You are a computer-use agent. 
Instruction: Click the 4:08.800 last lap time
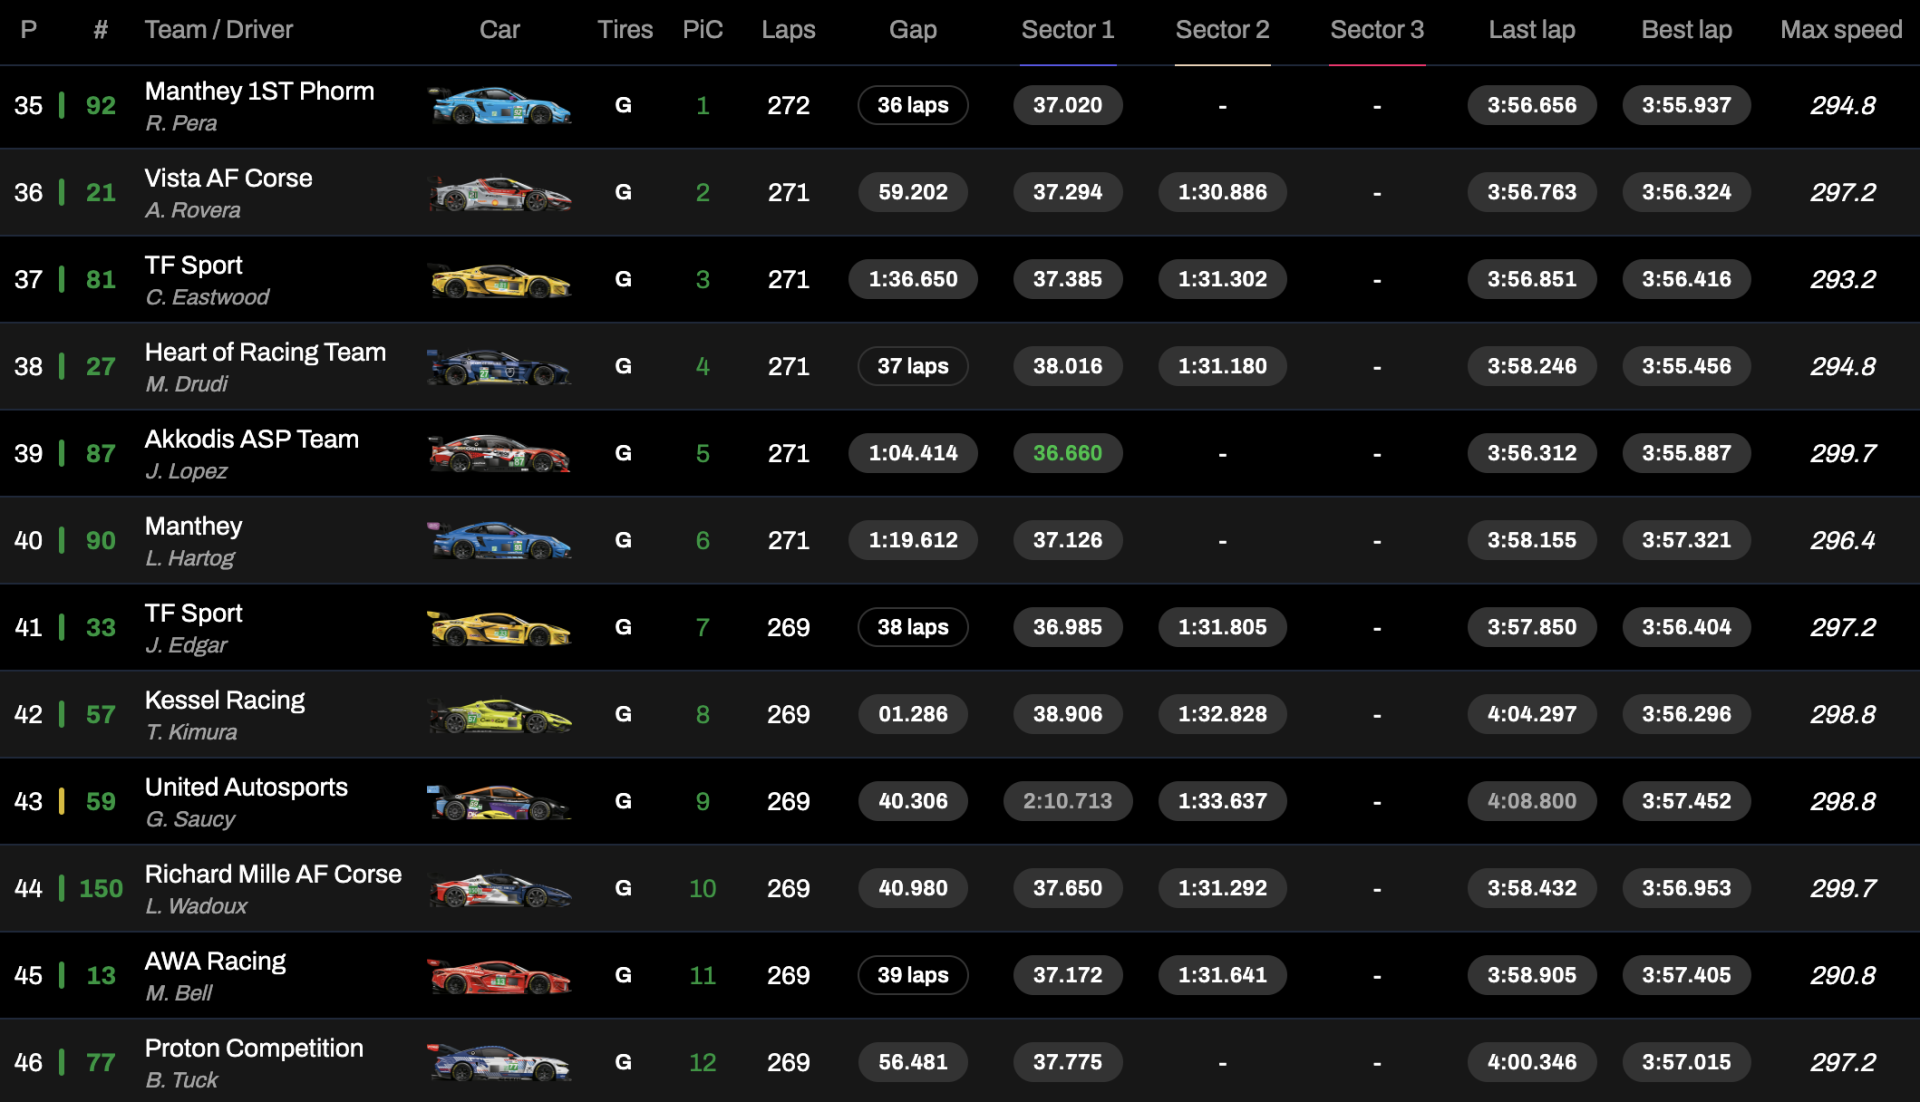1531,801
